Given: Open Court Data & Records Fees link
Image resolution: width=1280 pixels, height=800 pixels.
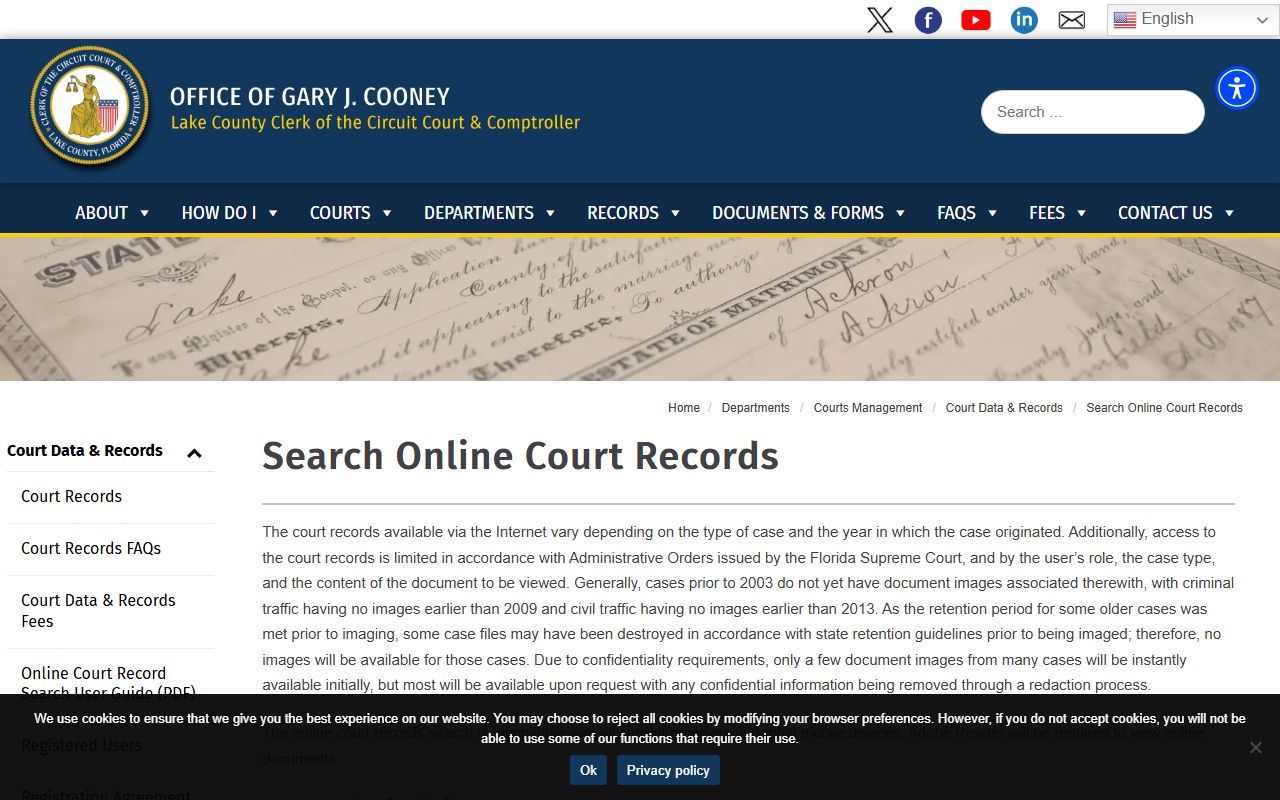Looking at the screenshot, I should click(x=98, y=610).
